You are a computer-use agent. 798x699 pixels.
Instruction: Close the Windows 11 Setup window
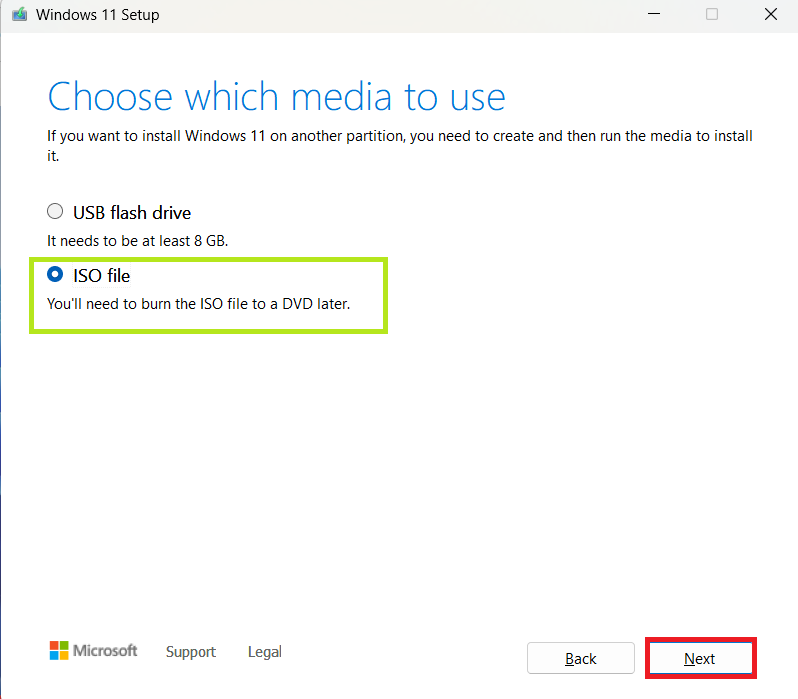point(771,14)
